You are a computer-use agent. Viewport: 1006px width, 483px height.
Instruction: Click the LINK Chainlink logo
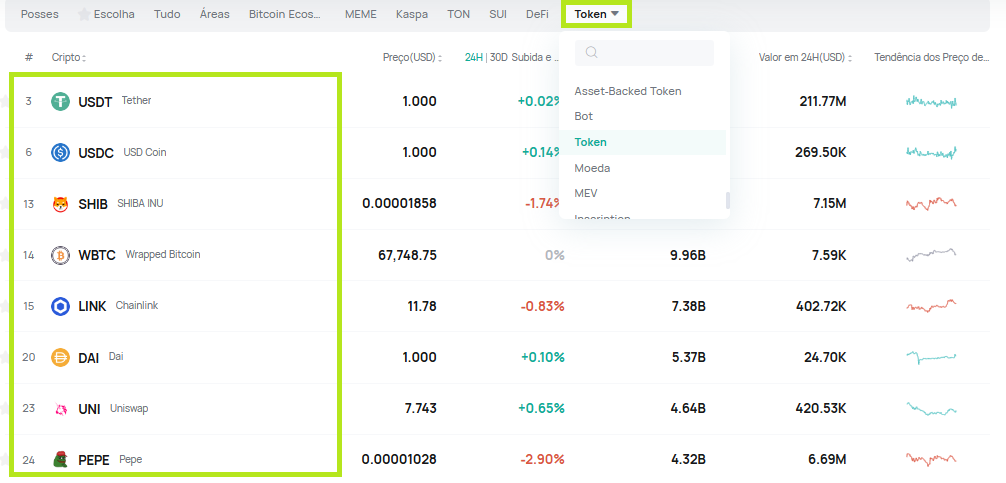[x=60, y=307]
